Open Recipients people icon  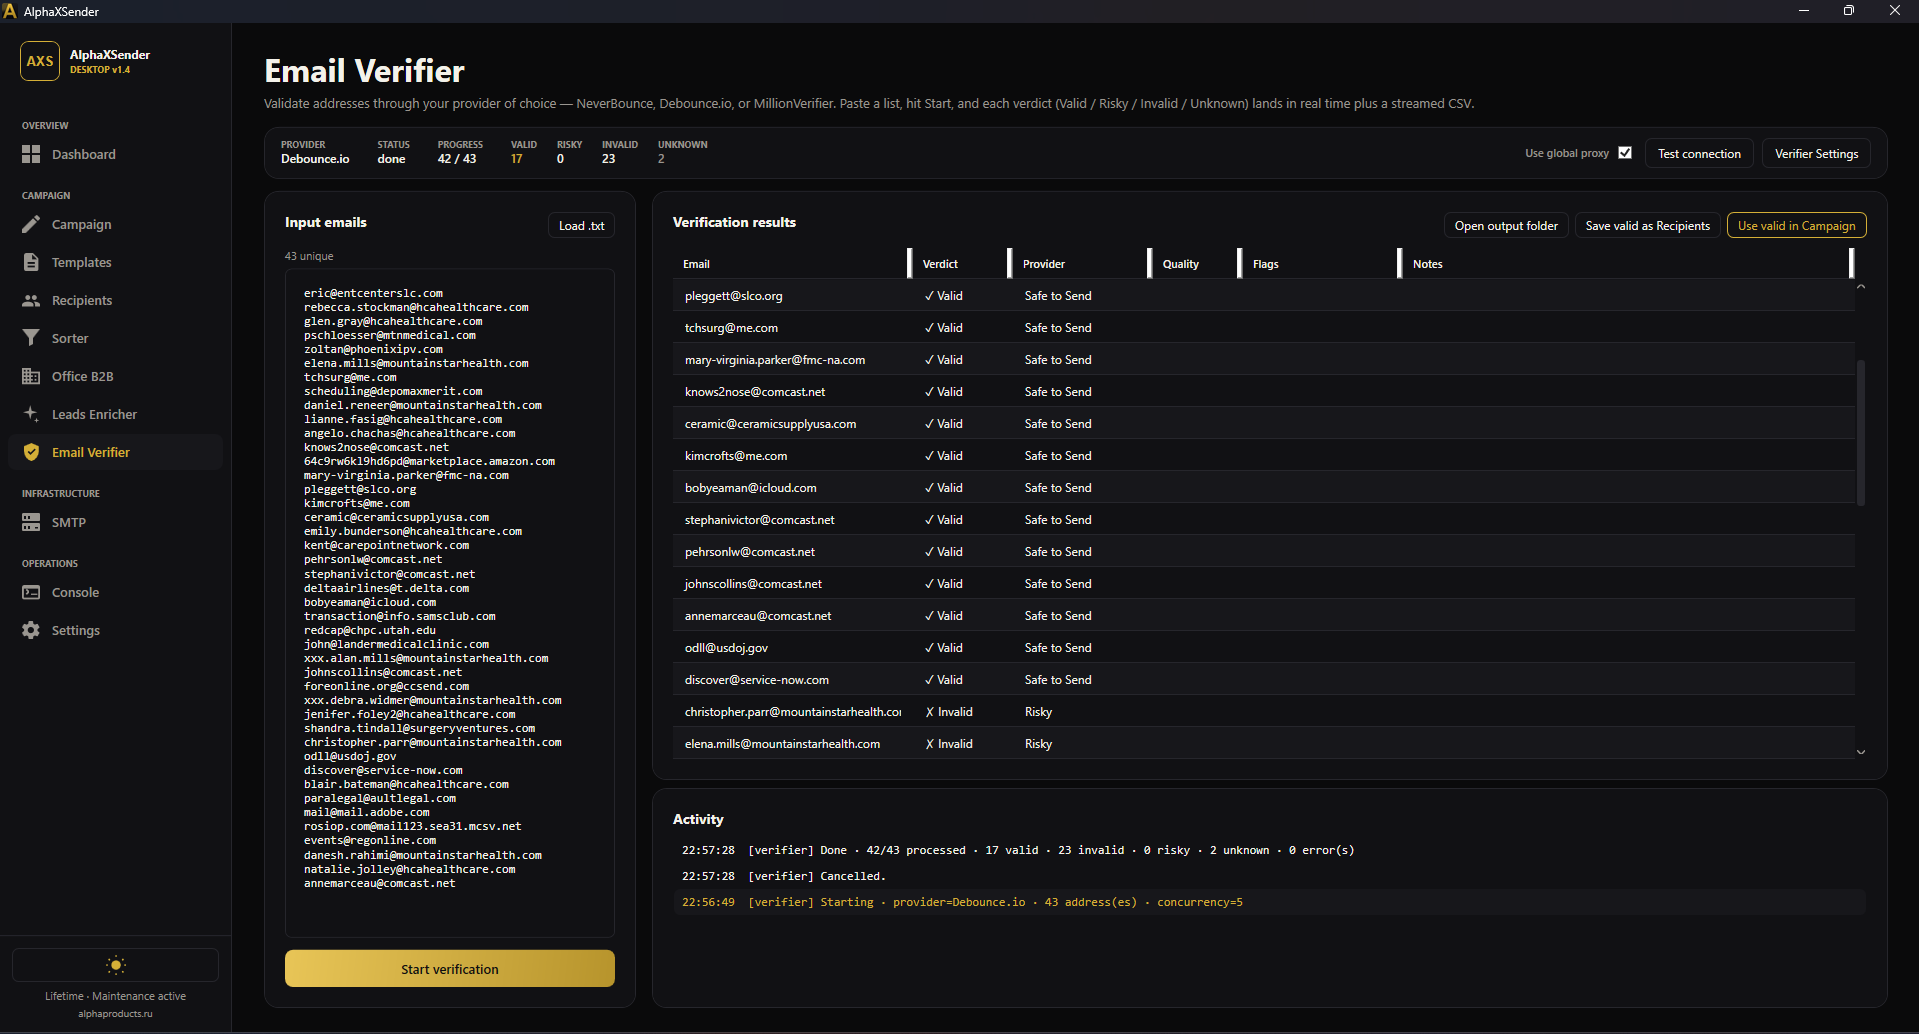click(x=31, y=300)
